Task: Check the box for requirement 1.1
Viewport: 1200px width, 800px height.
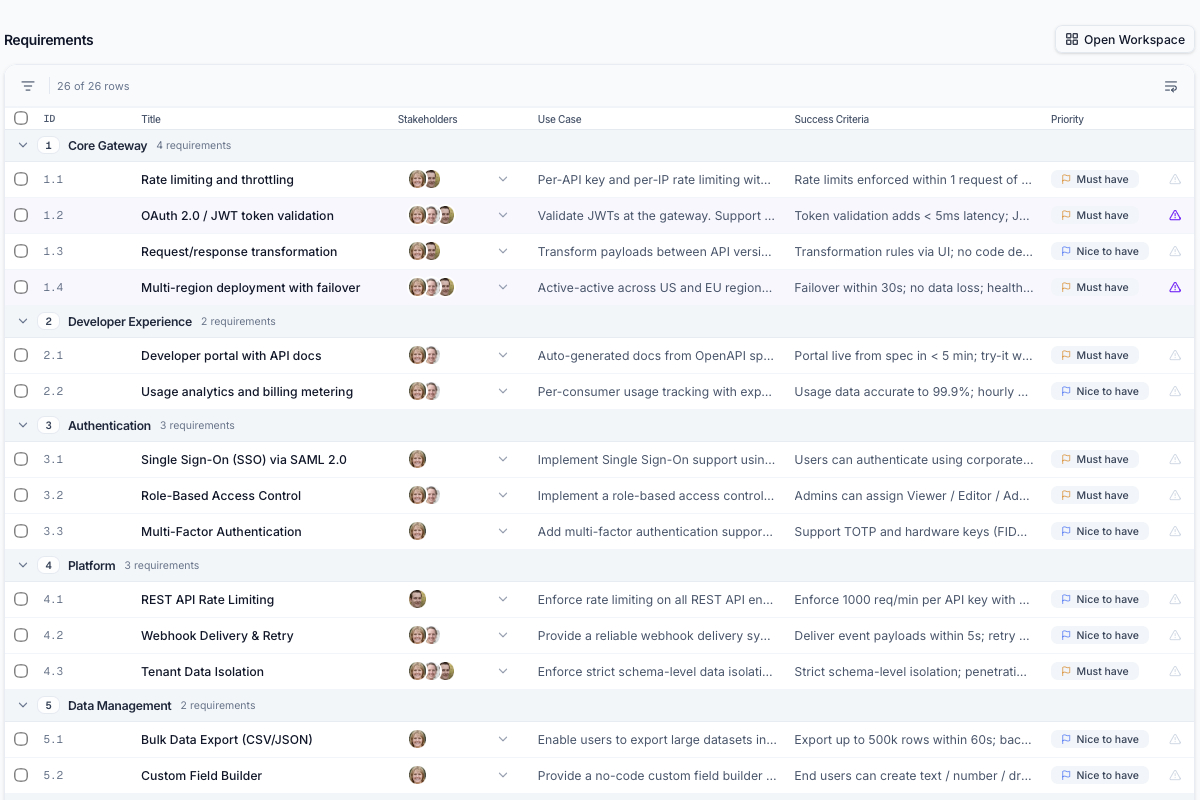Action: click(21, 180)
